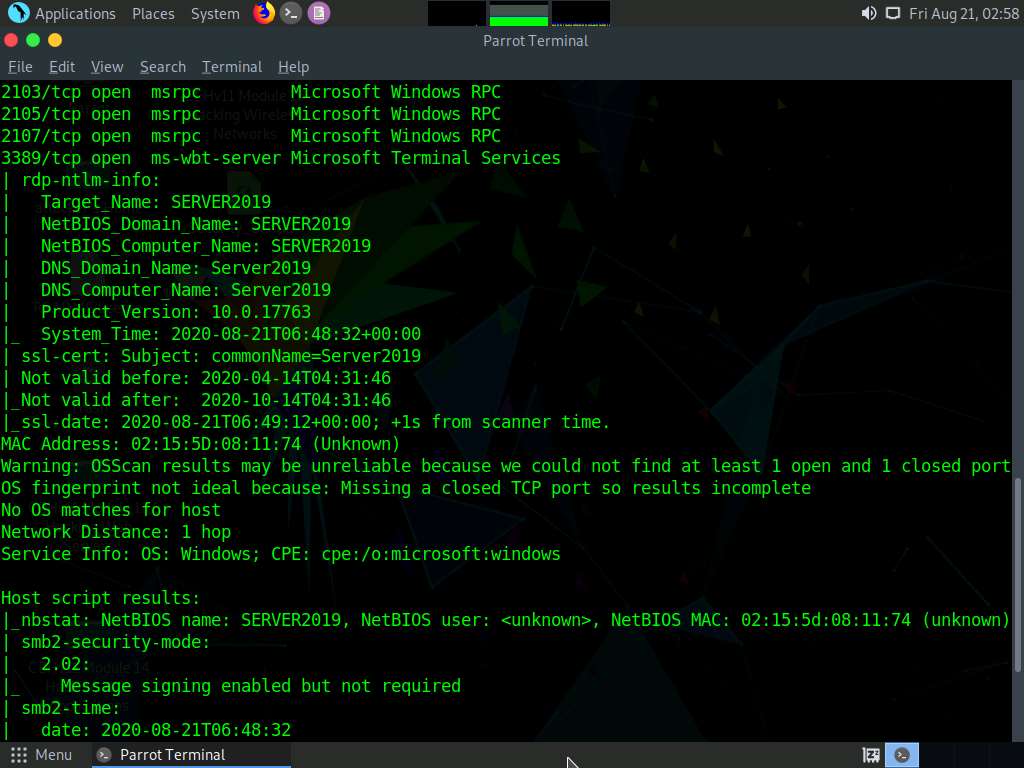Launch terminal from top panel icon
The width and height of the screenshot is (1024, 768).
tap(291, 13)
